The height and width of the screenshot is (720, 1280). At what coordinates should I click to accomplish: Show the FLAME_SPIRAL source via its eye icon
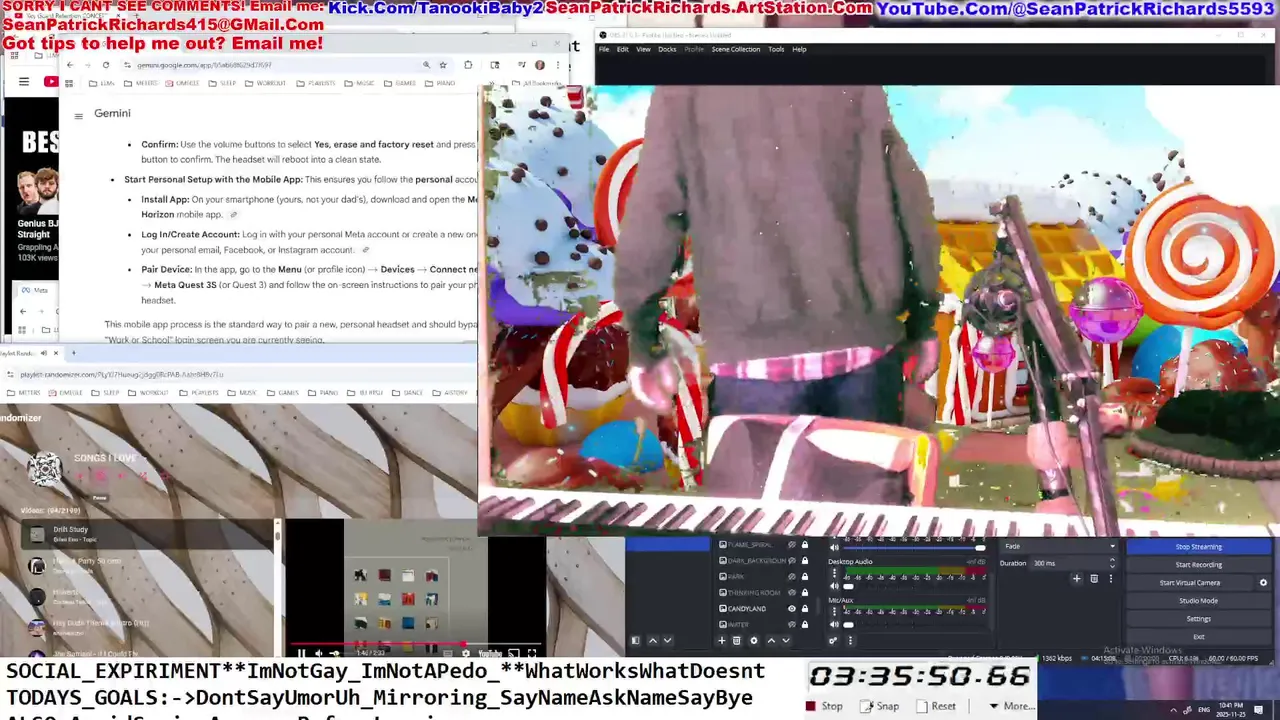click(792, 544)
